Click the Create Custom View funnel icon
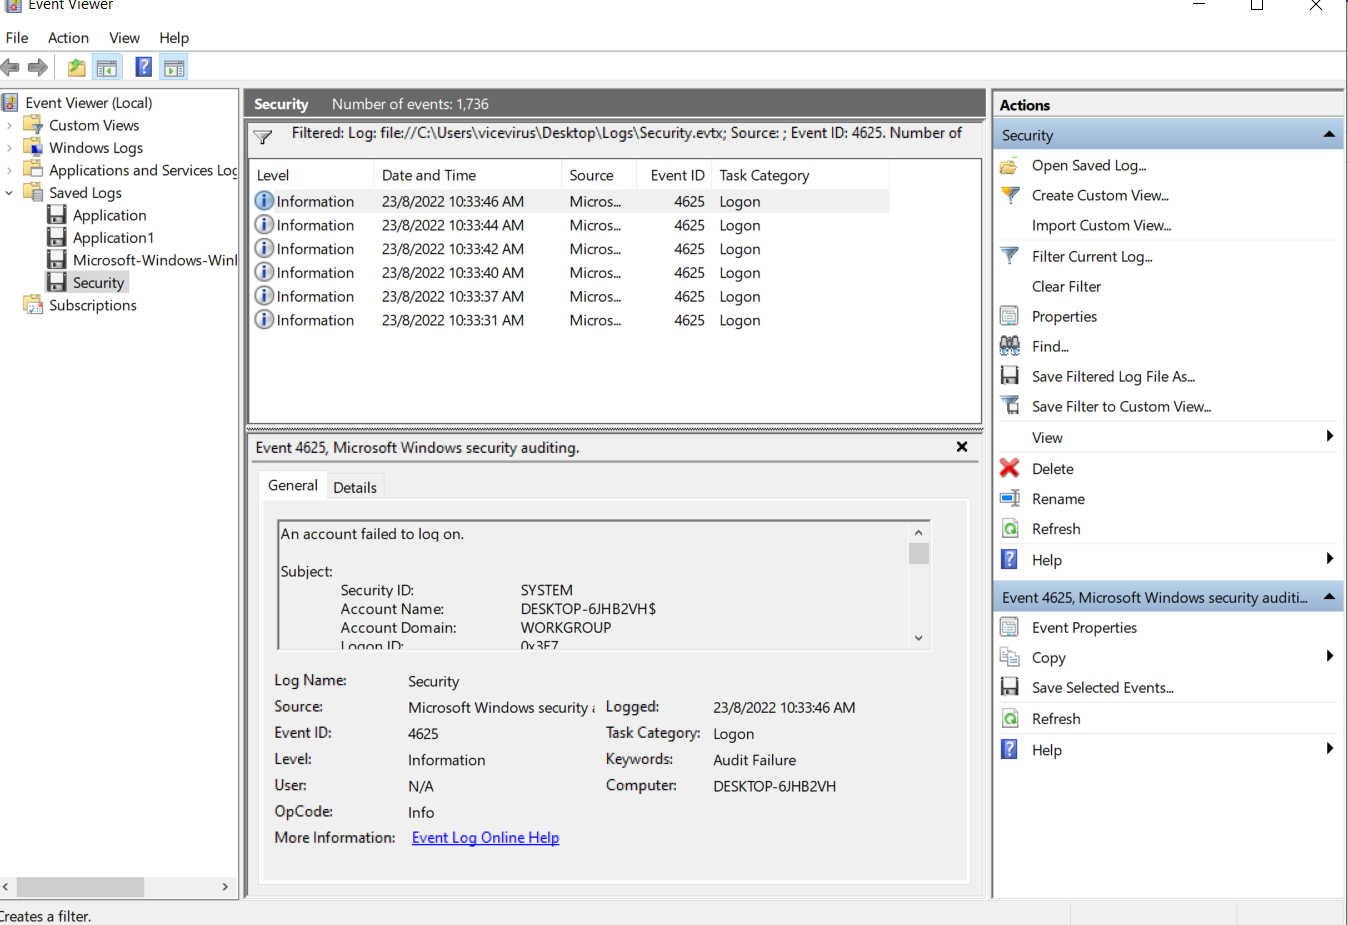 1011,195
